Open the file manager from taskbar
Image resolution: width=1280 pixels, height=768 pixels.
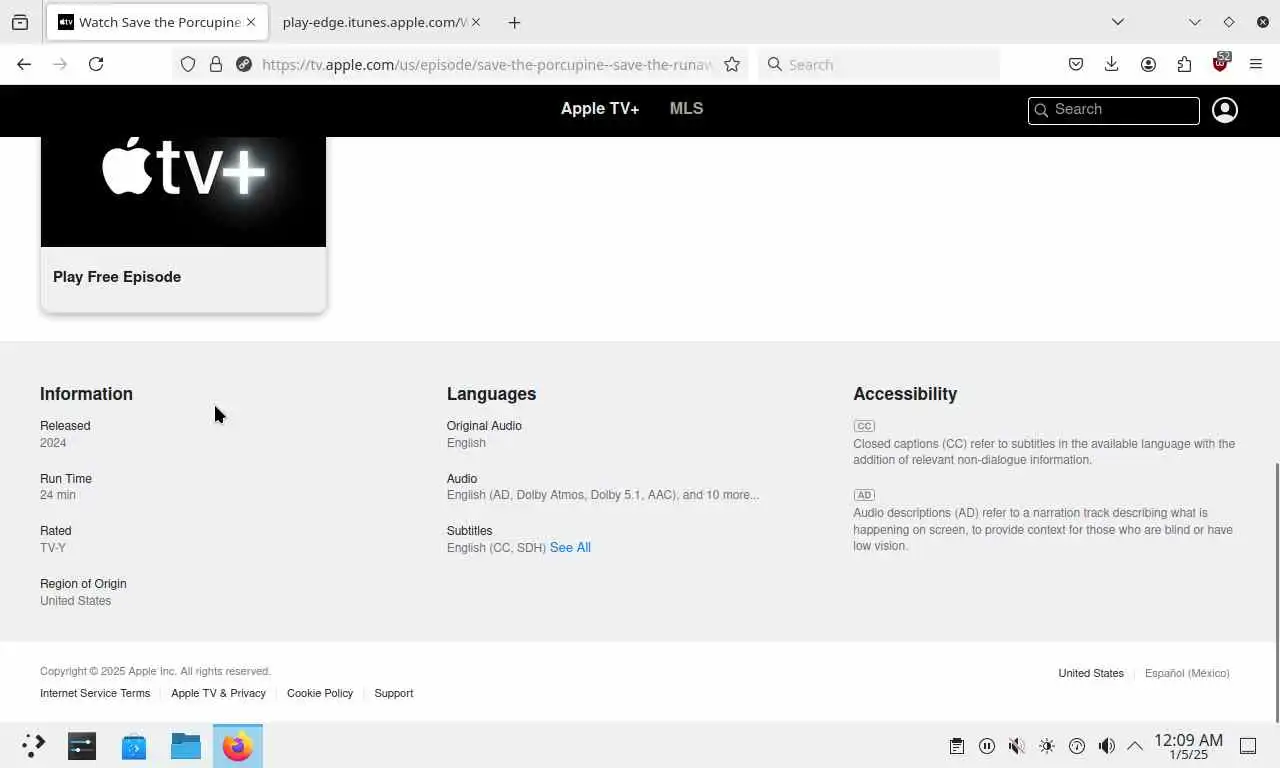click(x=186, y=746)
